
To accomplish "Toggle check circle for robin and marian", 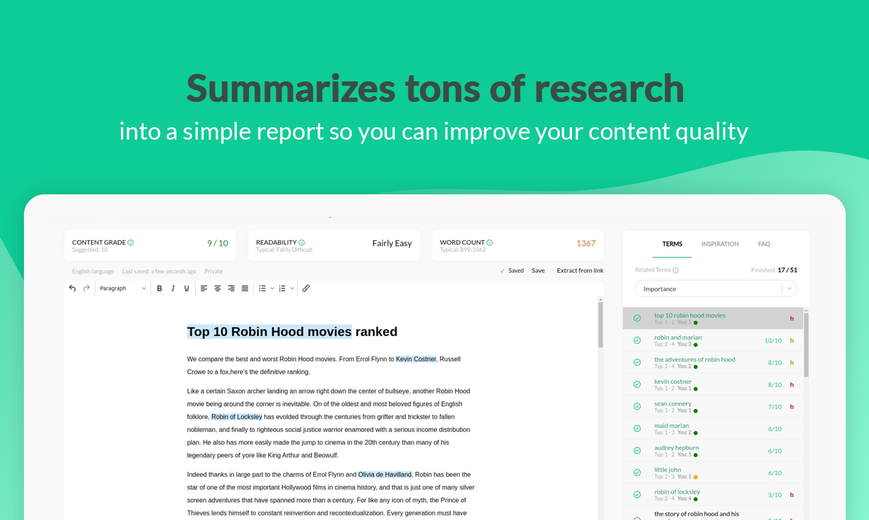I will 637,340.
